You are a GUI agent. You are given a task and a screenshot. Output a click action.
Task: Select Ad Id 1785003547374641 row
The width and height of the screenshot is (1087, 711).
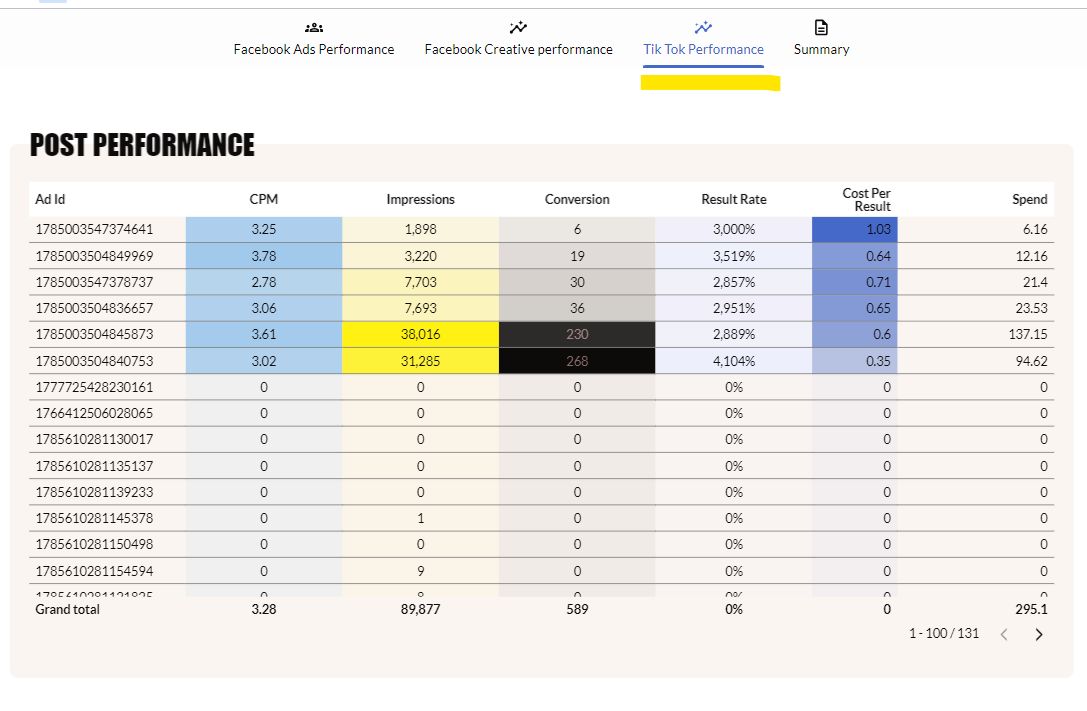coord(95,230)
